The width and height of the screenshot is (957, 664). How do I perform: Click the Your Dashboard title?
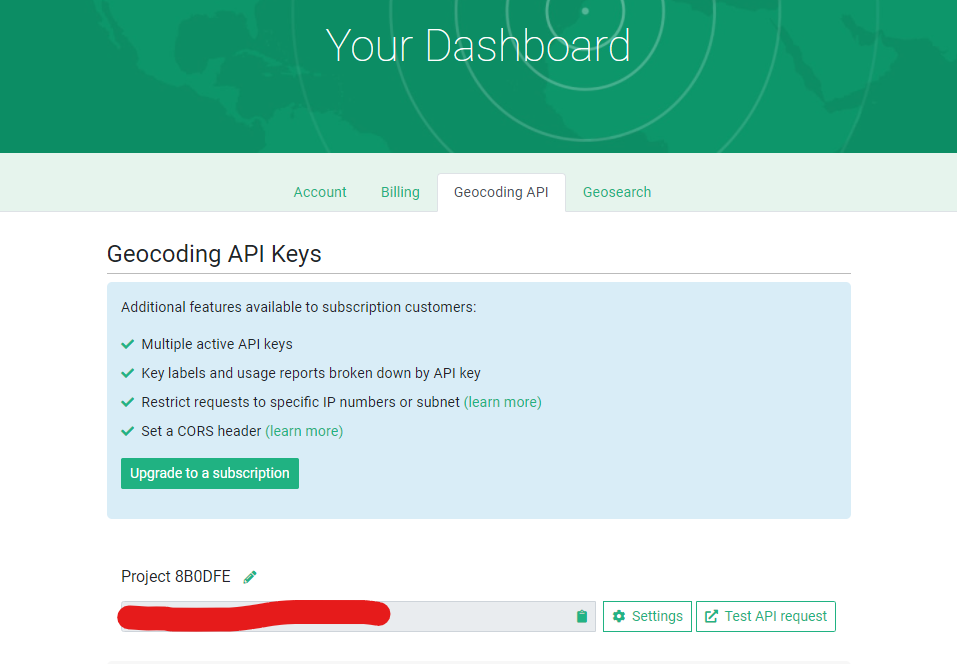pyautogui.click(x=478, y=45)
